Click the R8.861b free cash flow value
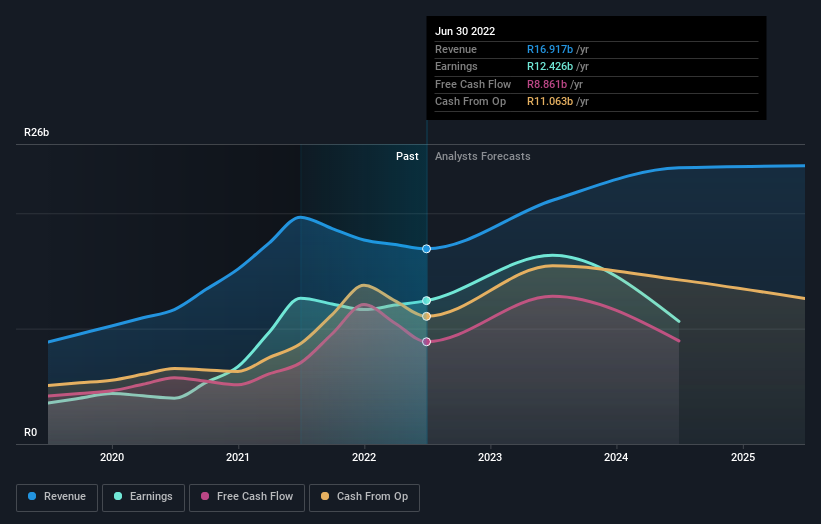 click(x=547, y=84)
